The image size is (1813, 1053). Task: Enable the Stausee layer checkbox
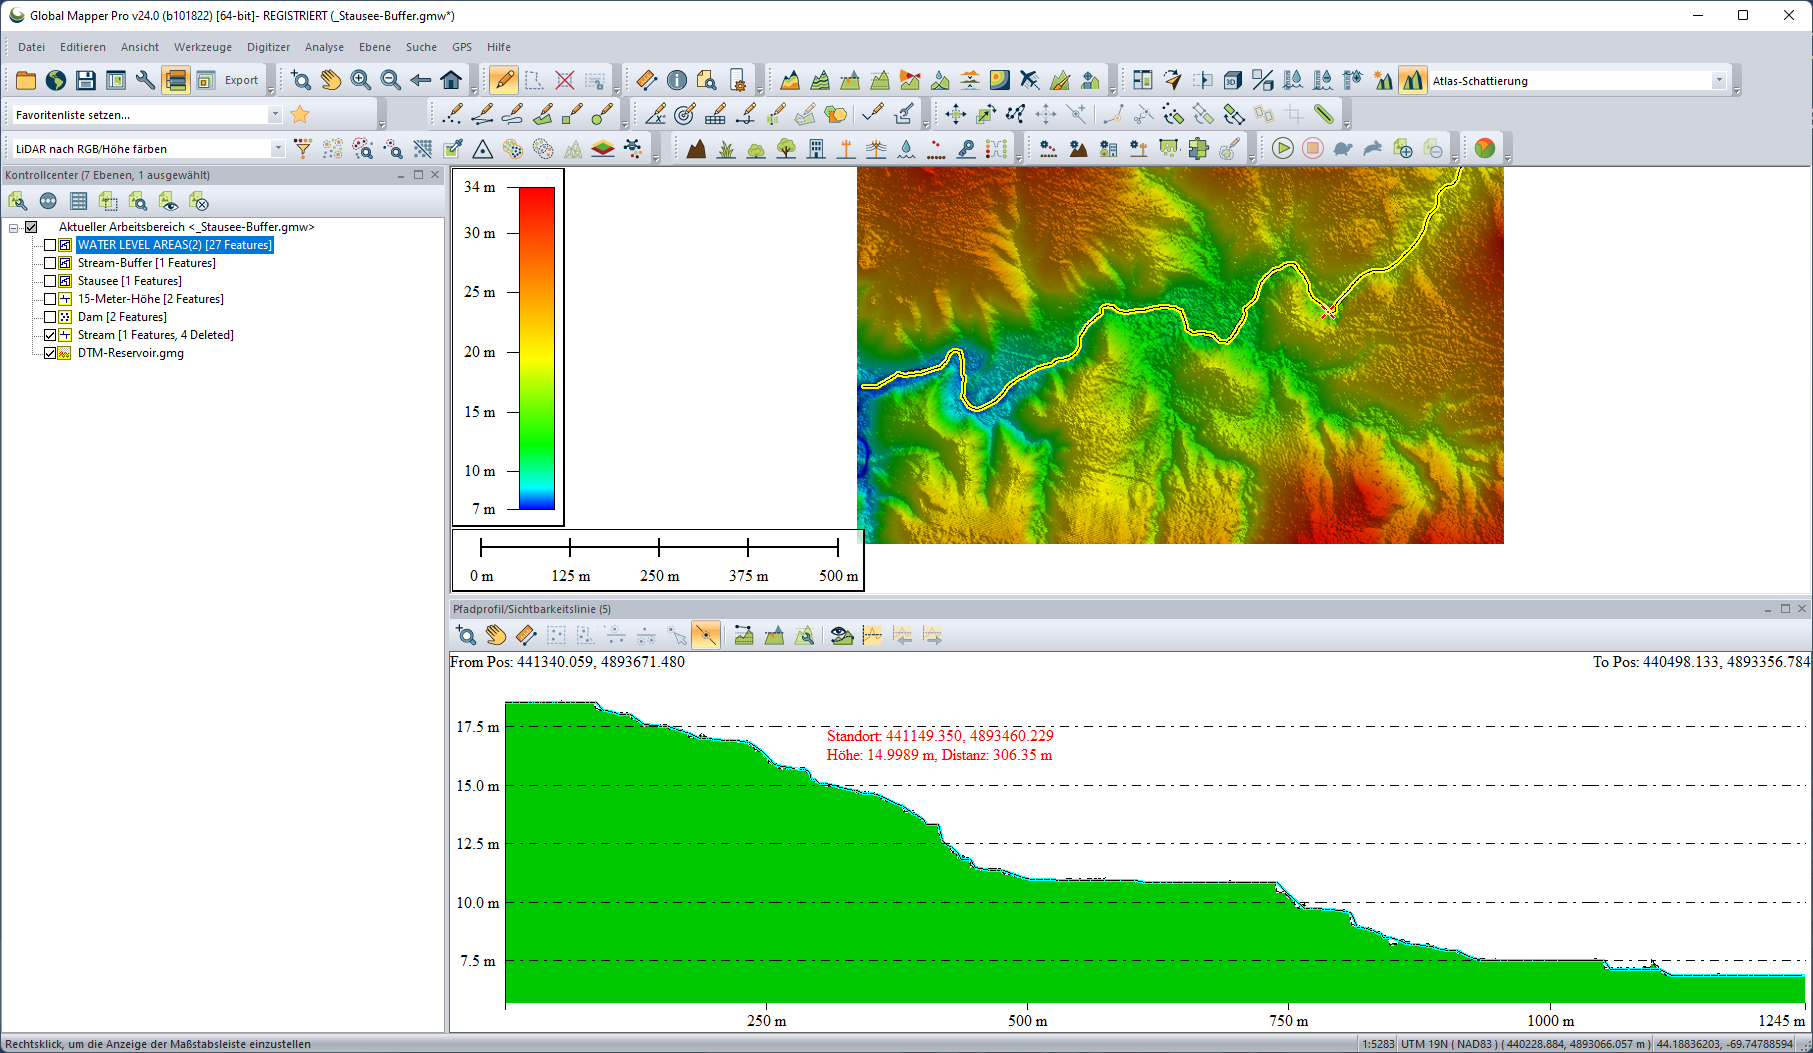(50, 281)
